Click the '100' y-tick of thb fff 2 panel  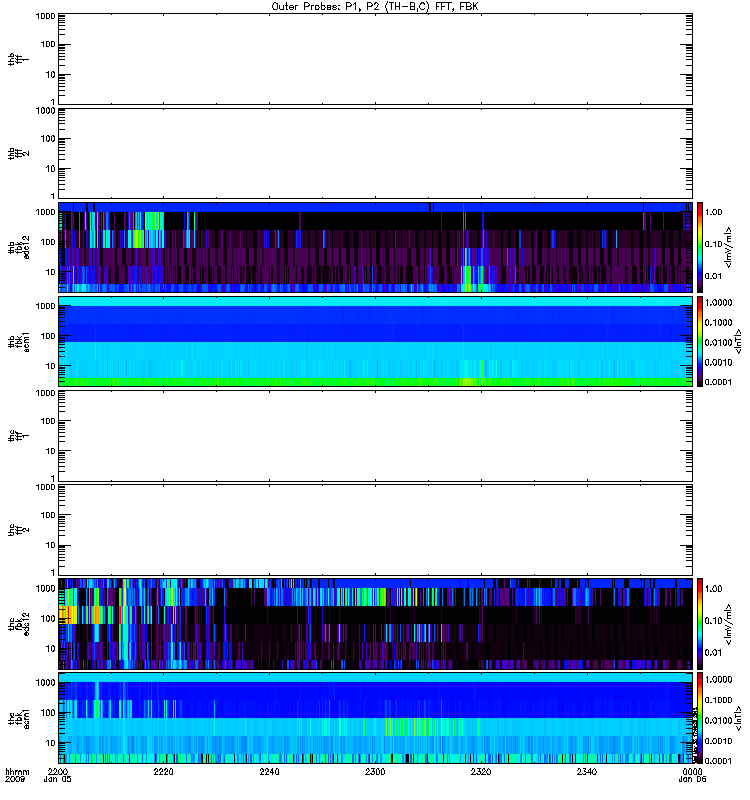(x=48, y=139)
